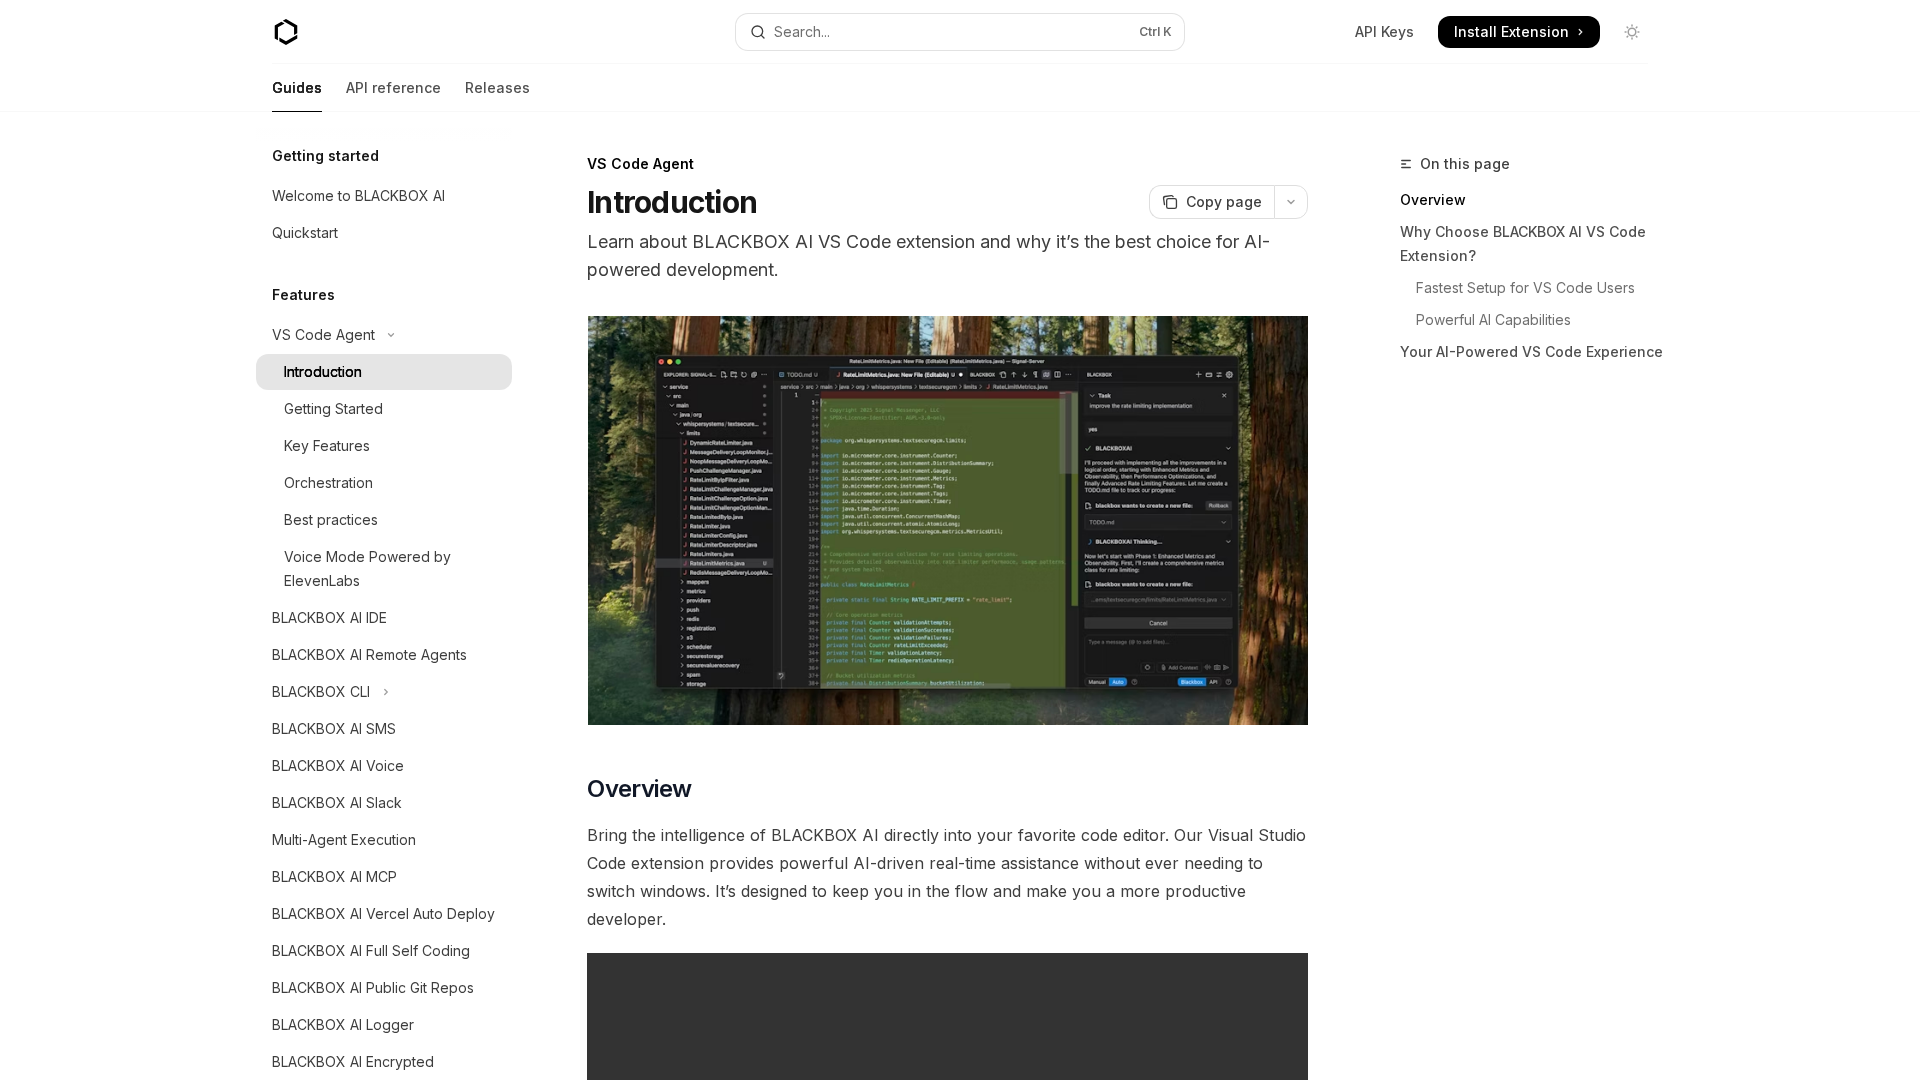Switch to the API reference tab
The image size is (1920, 1080).
pyautogui.click(x=393, y=88)
